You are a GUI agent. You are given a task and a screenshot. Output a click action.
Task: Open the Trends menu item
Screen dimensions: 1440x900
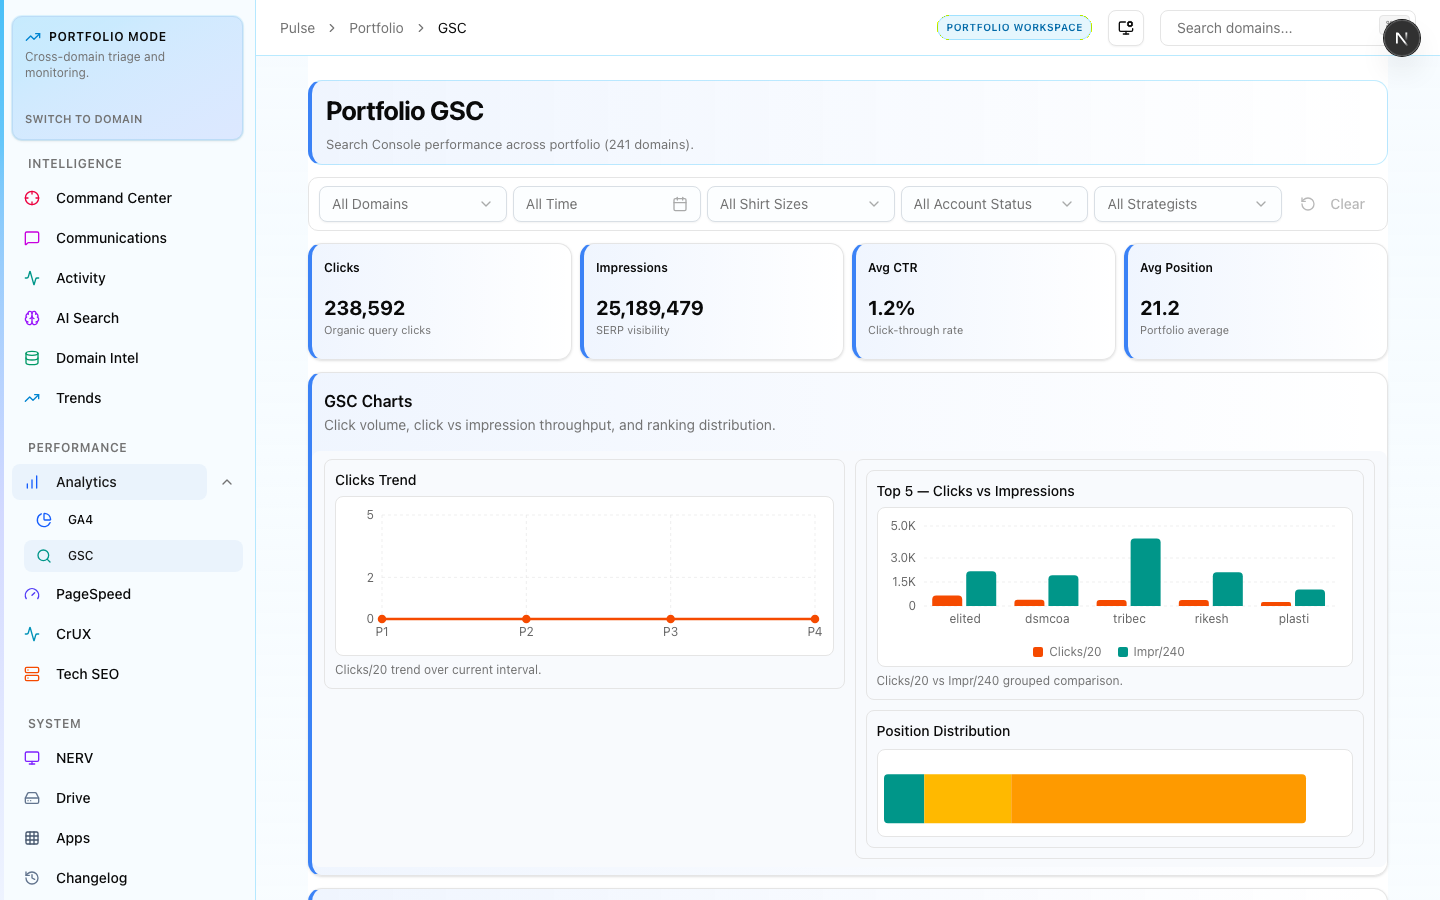[x=78, y=398]
